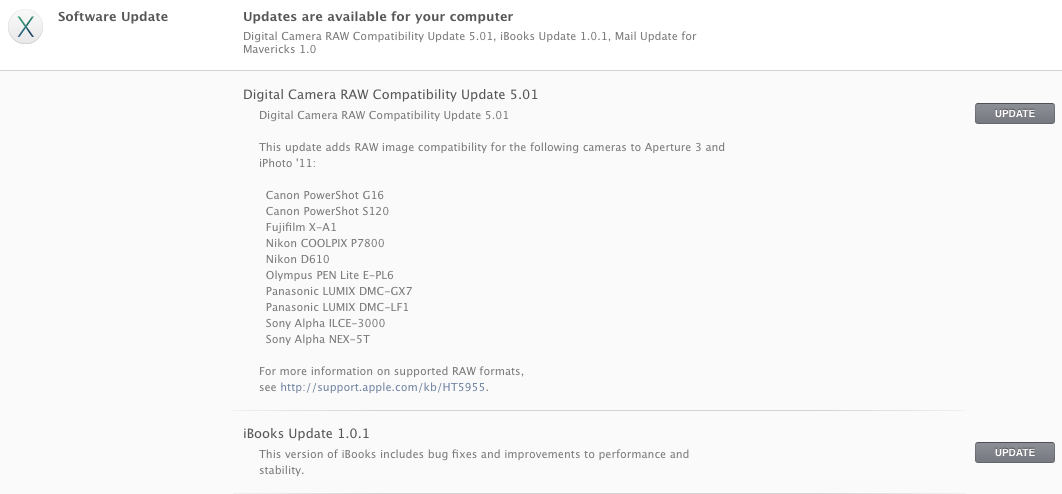This screenshot has width=1062, height=494.
Task: Click the iBooks bug fixes description text
Action: point(474,462)
